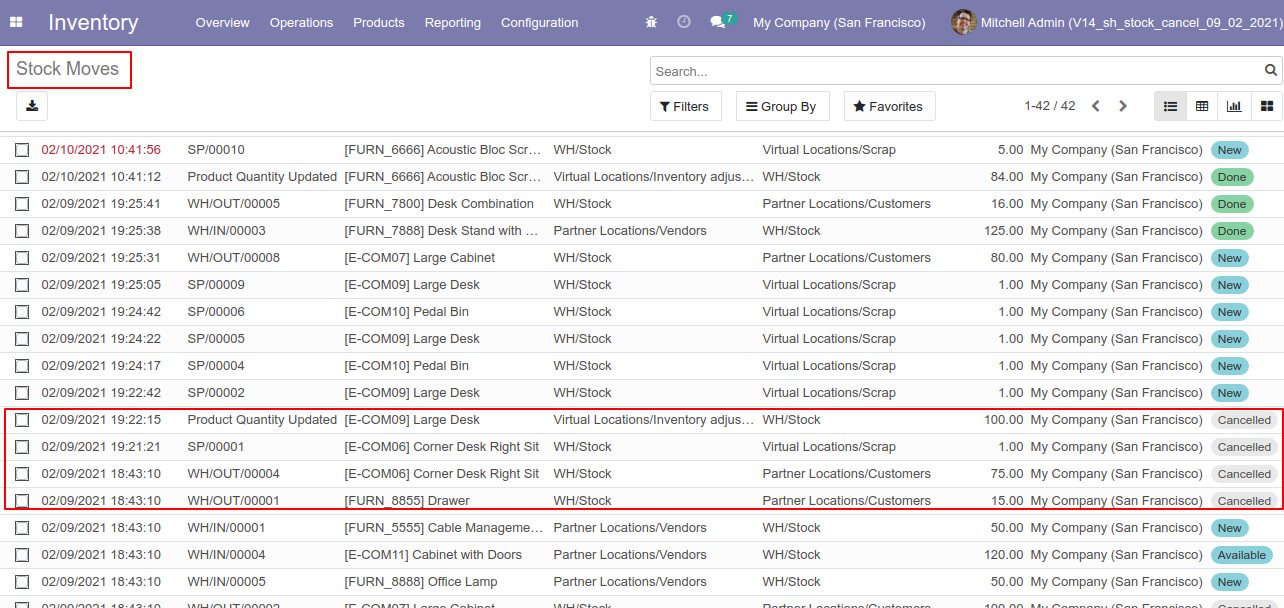Go to next page arrow

(1123, 106)
